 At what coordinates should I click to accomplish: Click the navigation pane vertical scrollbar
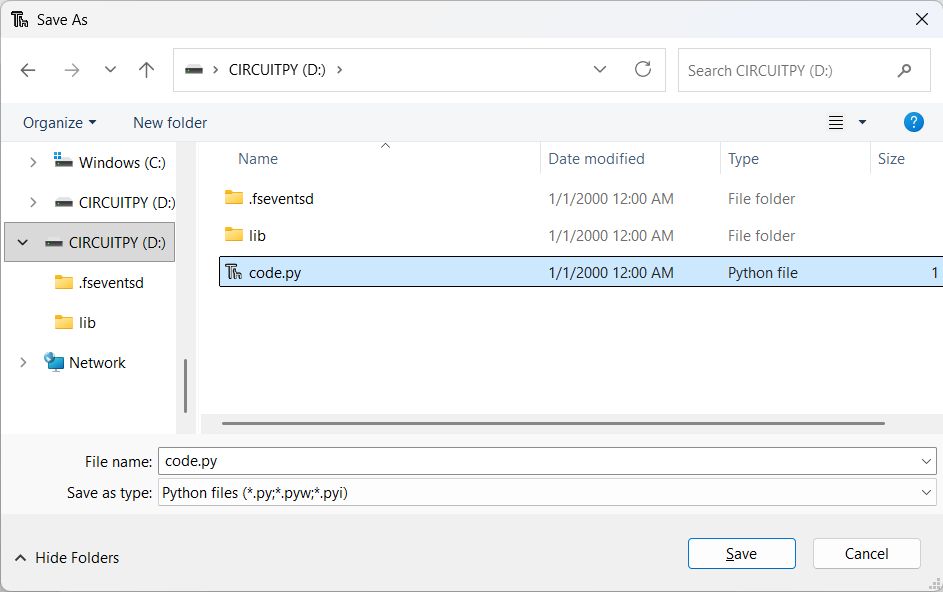point(185,386)
